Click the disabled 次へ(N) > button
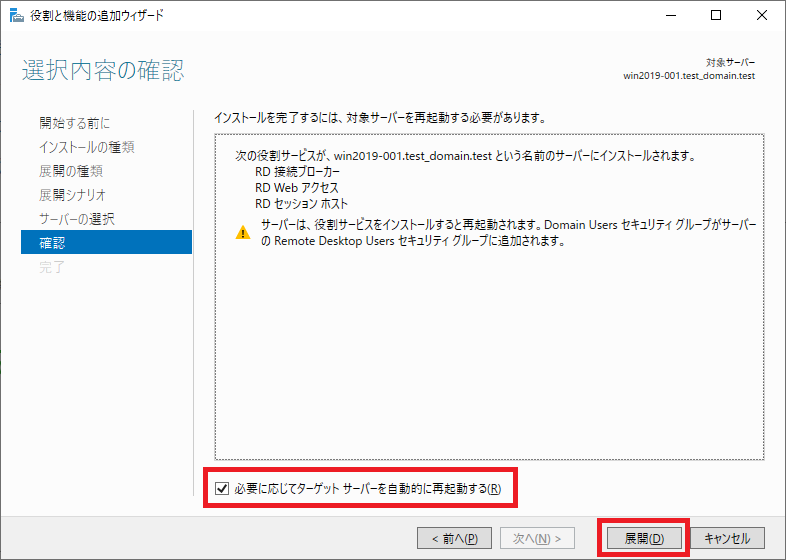This screenshot has width=786, height=560. click(x=537, y=538)
